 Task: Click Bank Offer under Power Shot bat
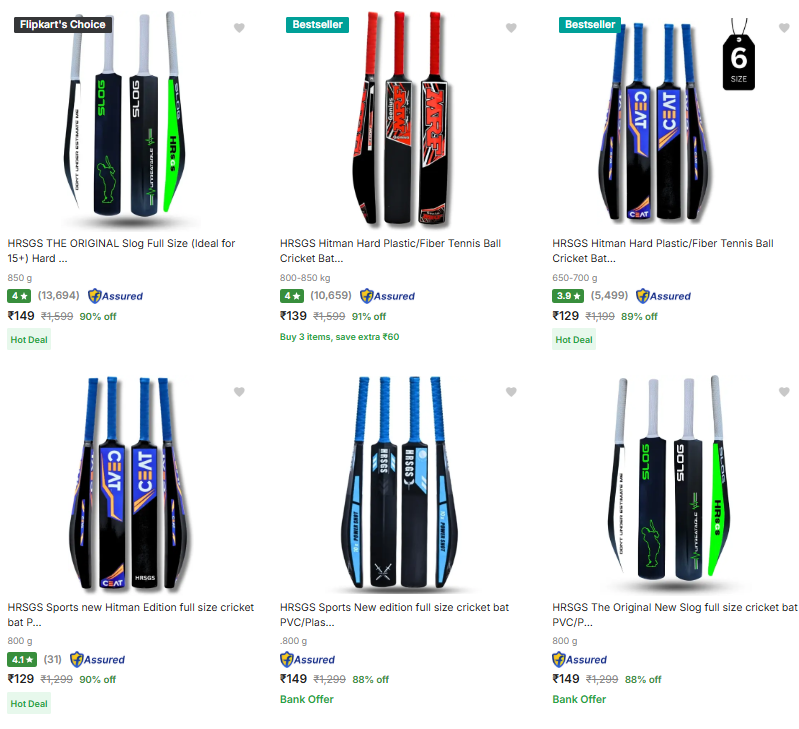[x=307, y=699]
